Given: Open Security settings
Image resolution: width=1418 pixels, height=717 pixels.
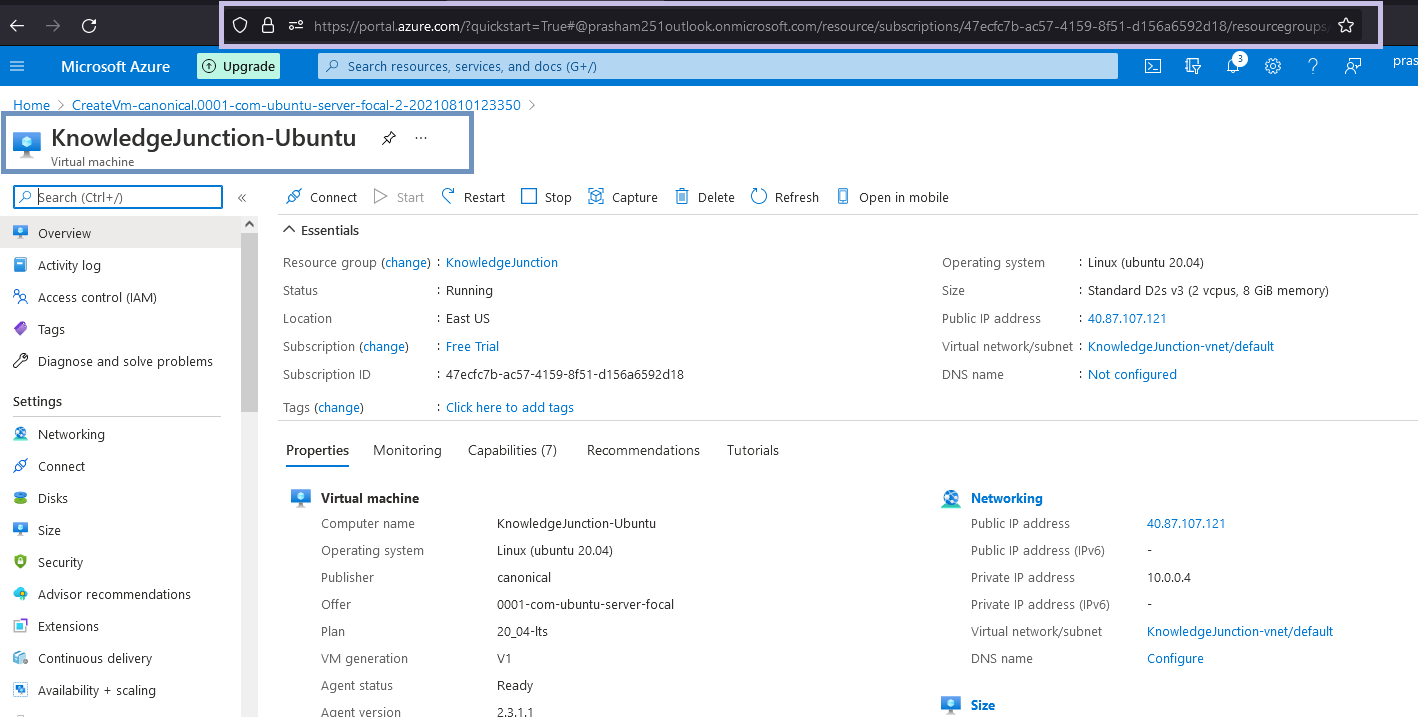Looking at the screenshot, I should (x=120, y=562).
